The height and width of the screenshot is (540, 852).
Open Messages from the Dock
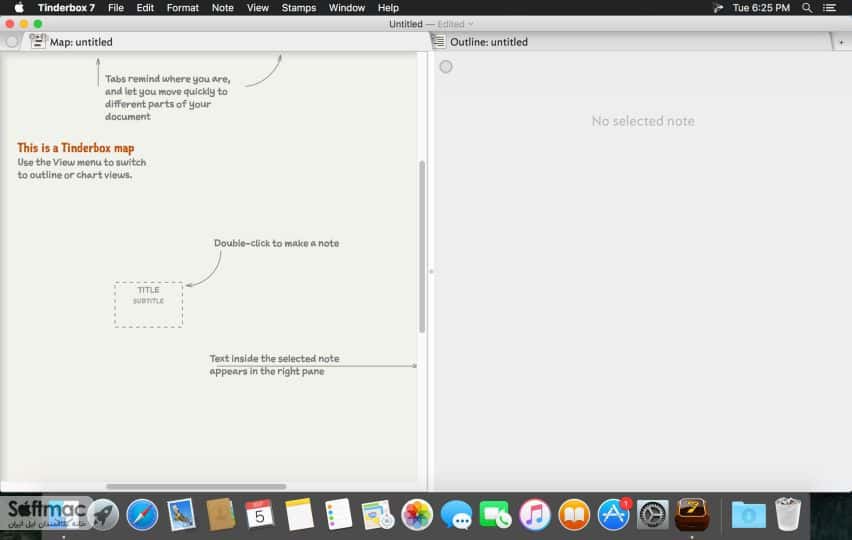coord(456,514)
